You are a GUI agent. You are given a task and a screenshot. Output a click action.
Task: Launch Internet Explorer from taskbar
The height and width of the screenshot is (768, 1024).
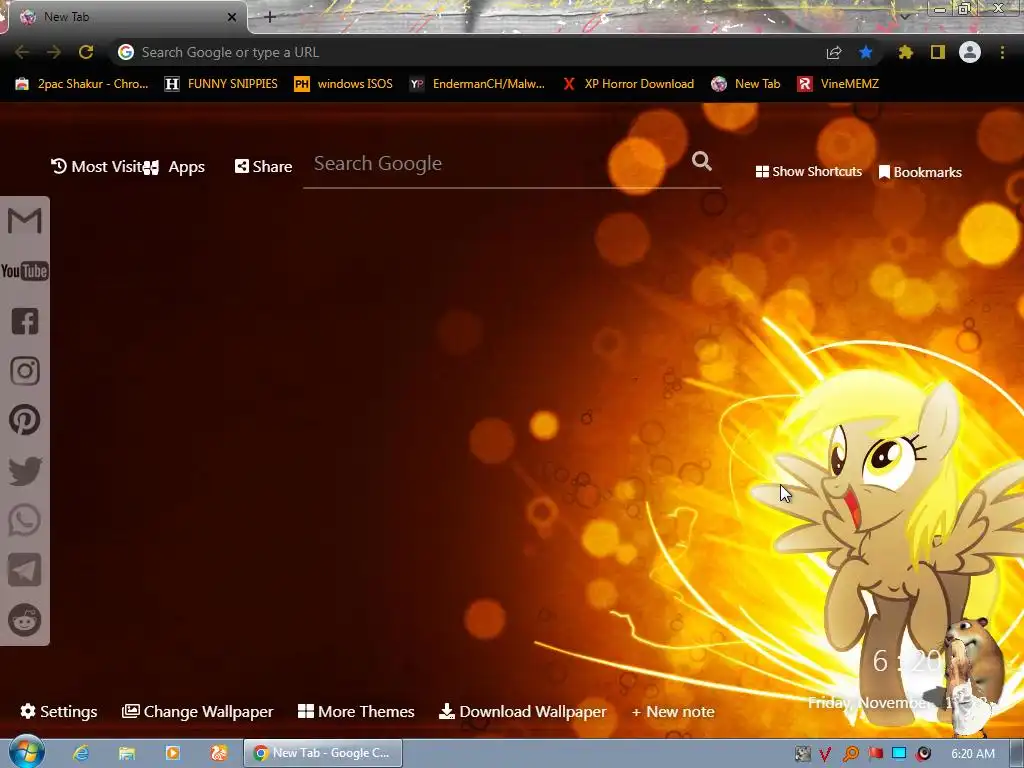[81, 753]
